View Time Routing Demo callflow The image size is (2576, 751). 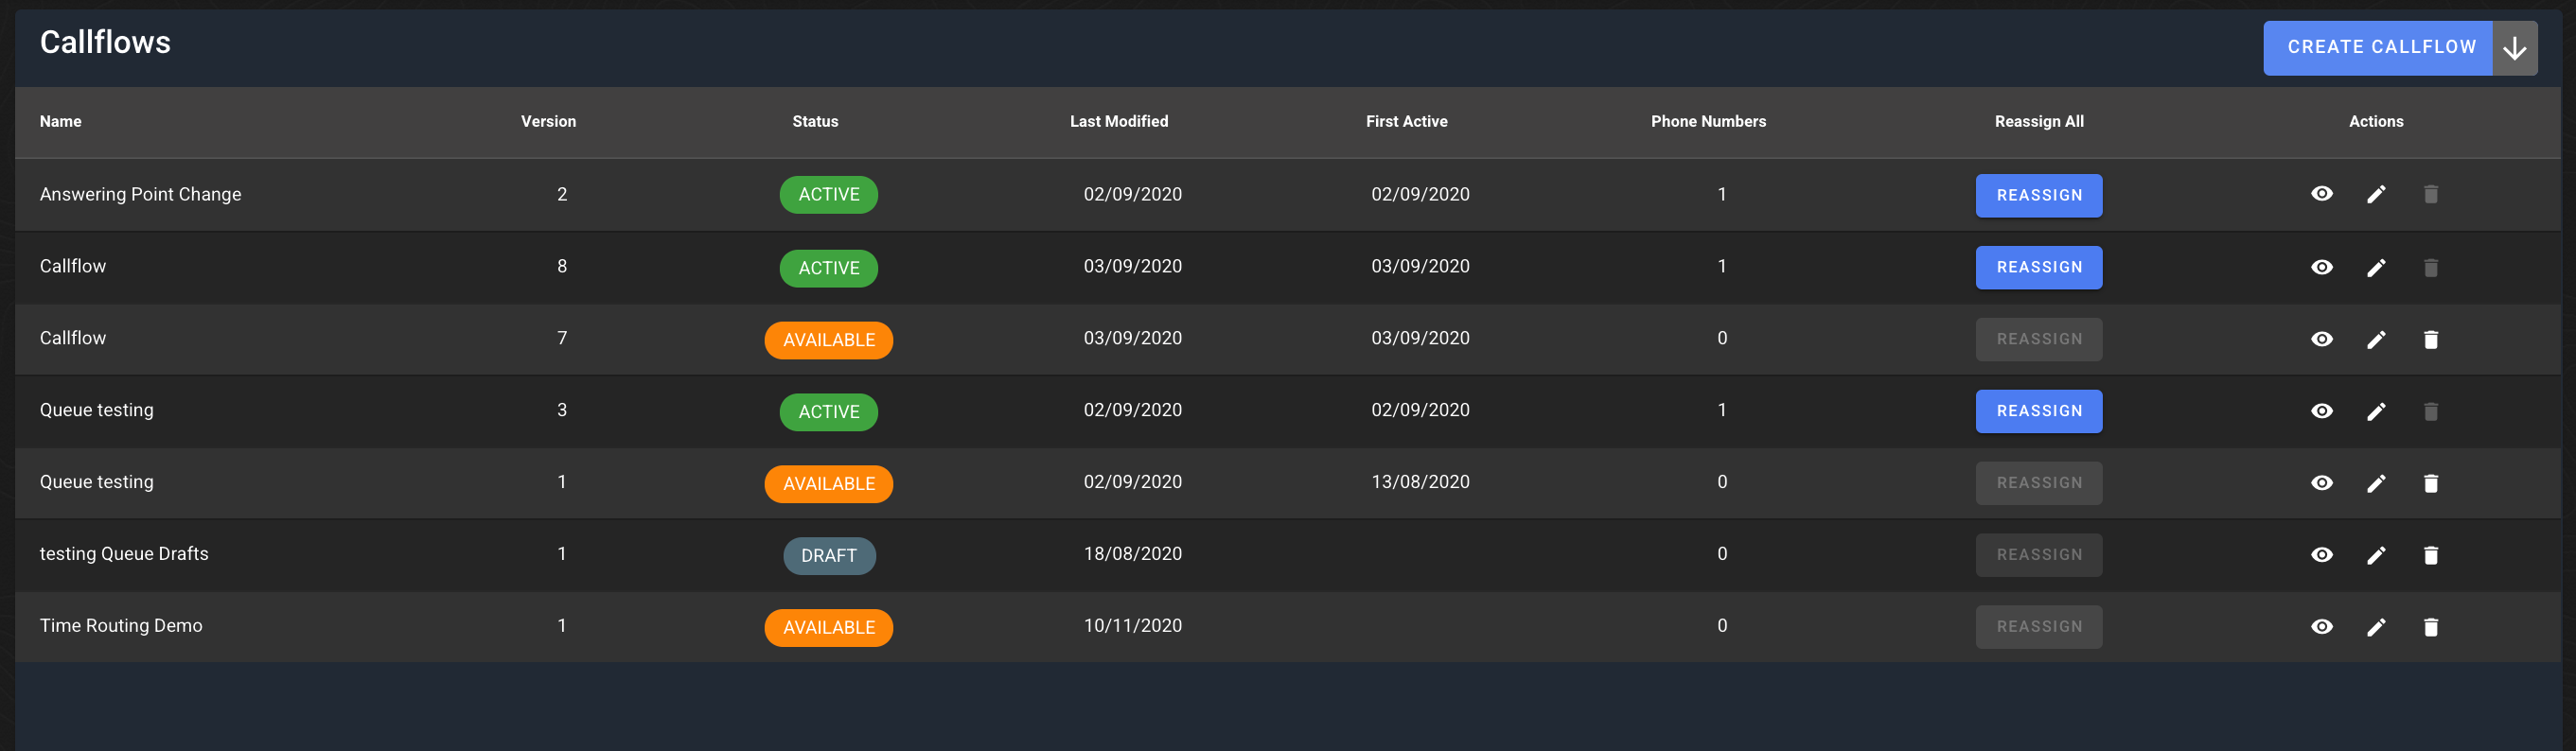coord(2322,627)
